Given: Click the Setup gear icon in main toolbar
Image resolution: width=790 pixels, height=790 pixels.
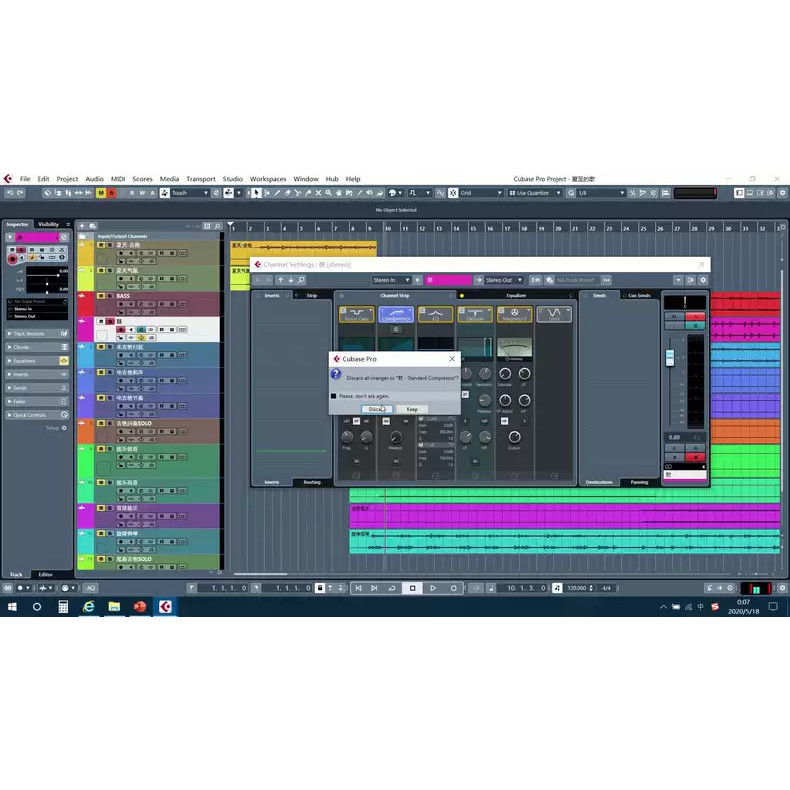Looking at the screenshot, I should point(782,193).
